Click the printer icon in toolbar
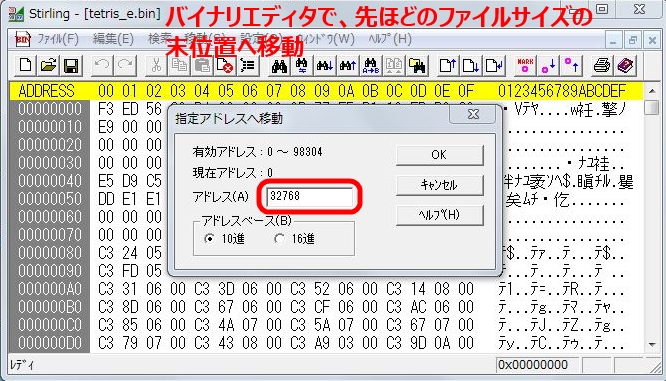The image size is (666, 381). point(602,65)
